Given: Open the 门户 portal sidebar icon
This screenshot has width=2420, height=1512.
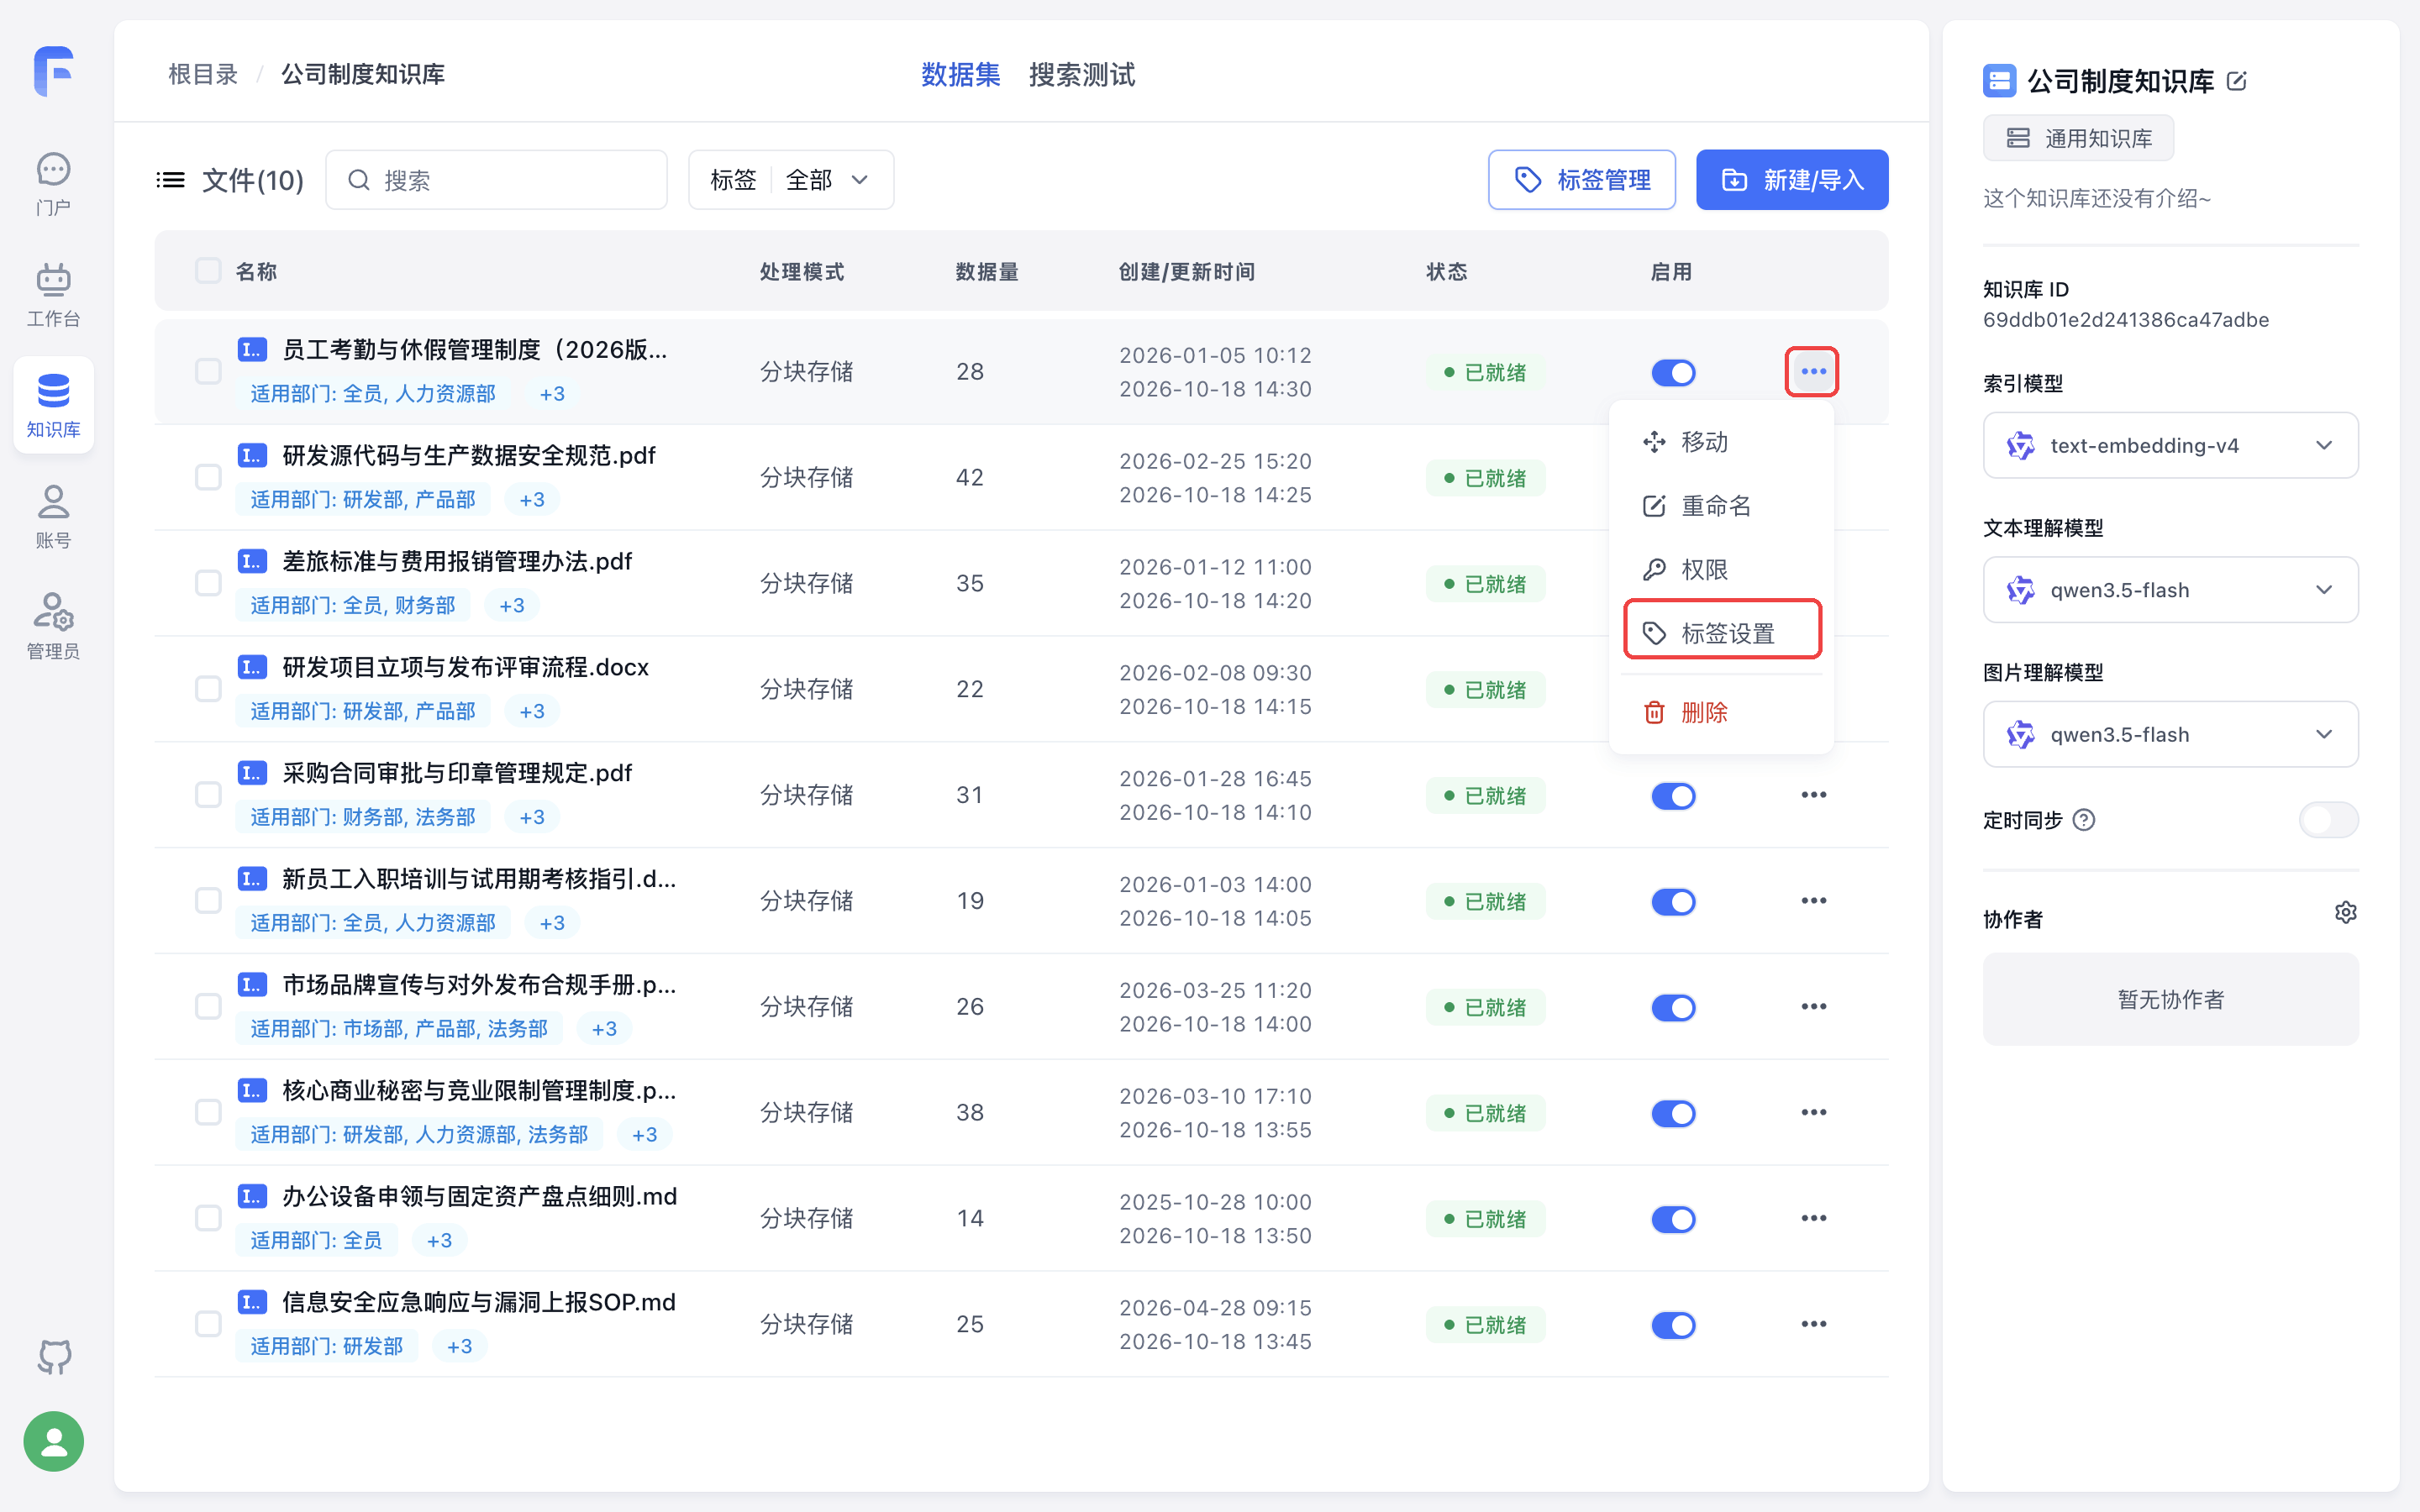Looking at the screenshot, I should 53,184.
